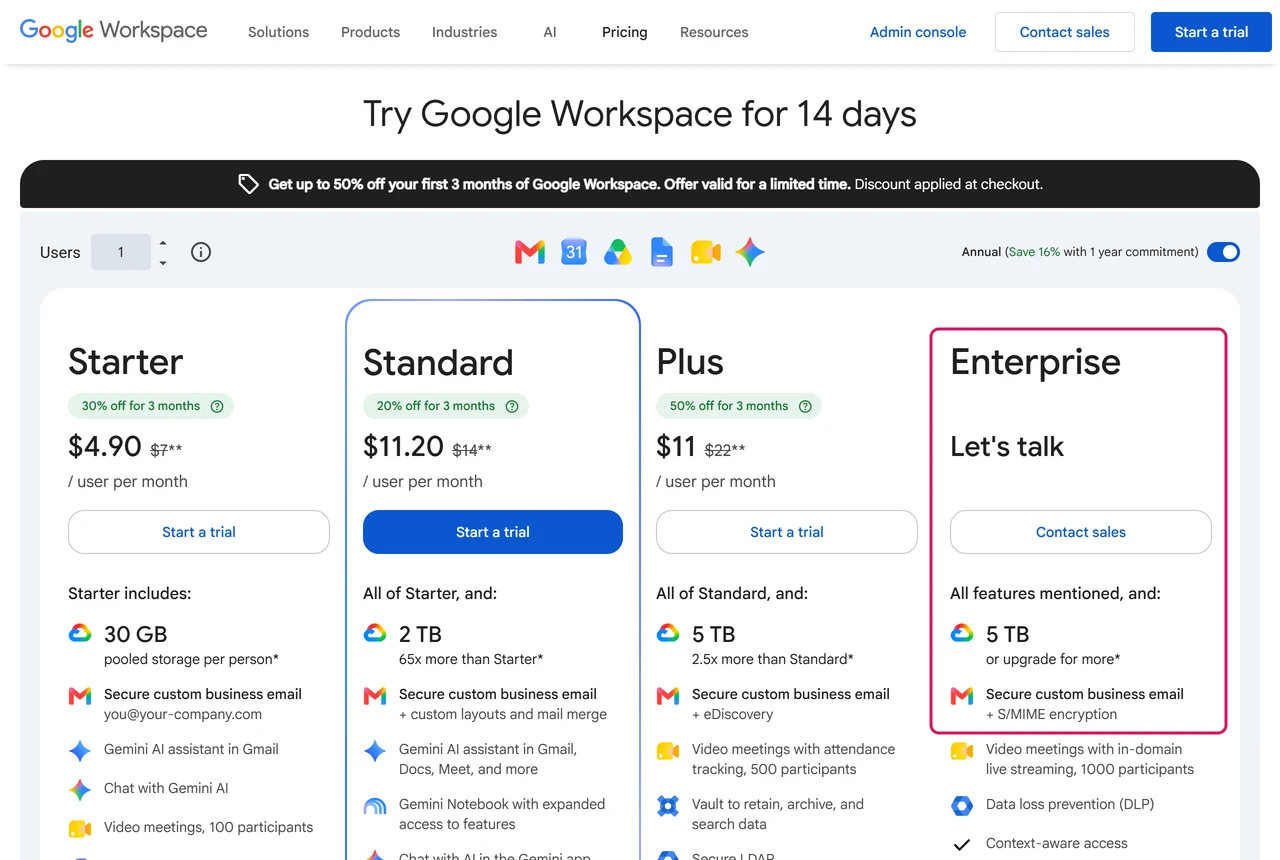
Task: Click help icon on Starter 30% off badge
Action: coord(217,406)
